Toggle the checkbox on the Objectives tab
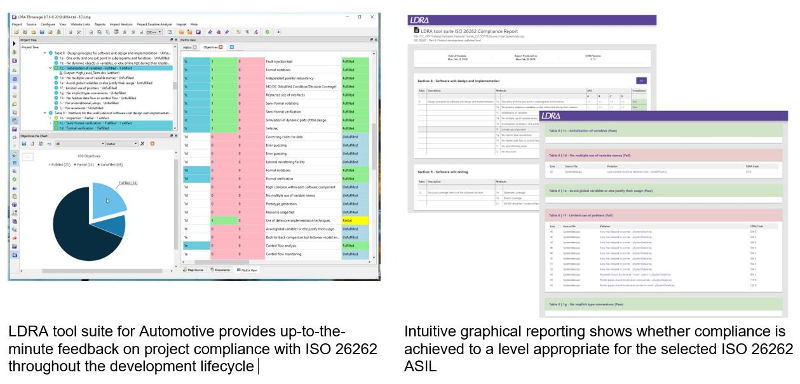Screen dimensions: 800x384 [220, 47]
